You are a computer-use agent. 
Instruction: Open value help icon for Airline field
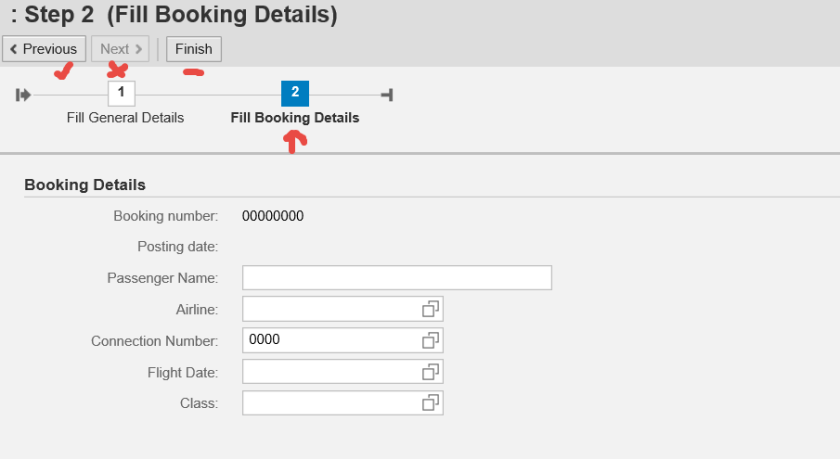point(431,309)
